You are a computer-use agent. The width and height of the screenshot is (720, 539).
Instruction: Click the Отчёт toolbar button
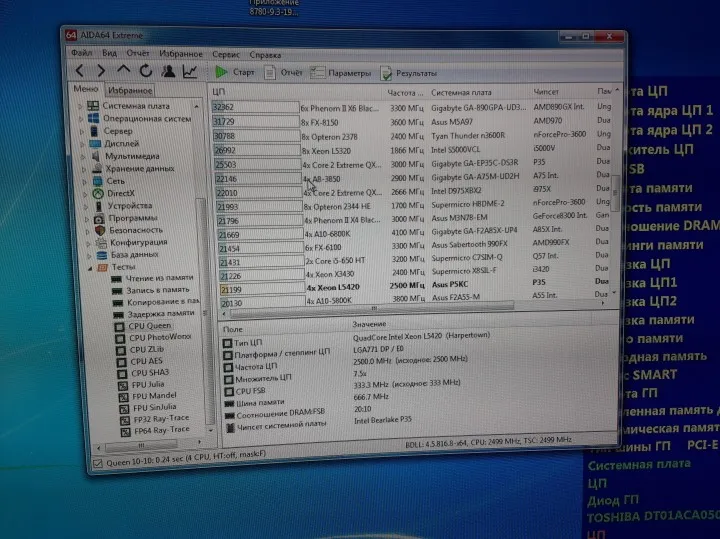[283, 73]
